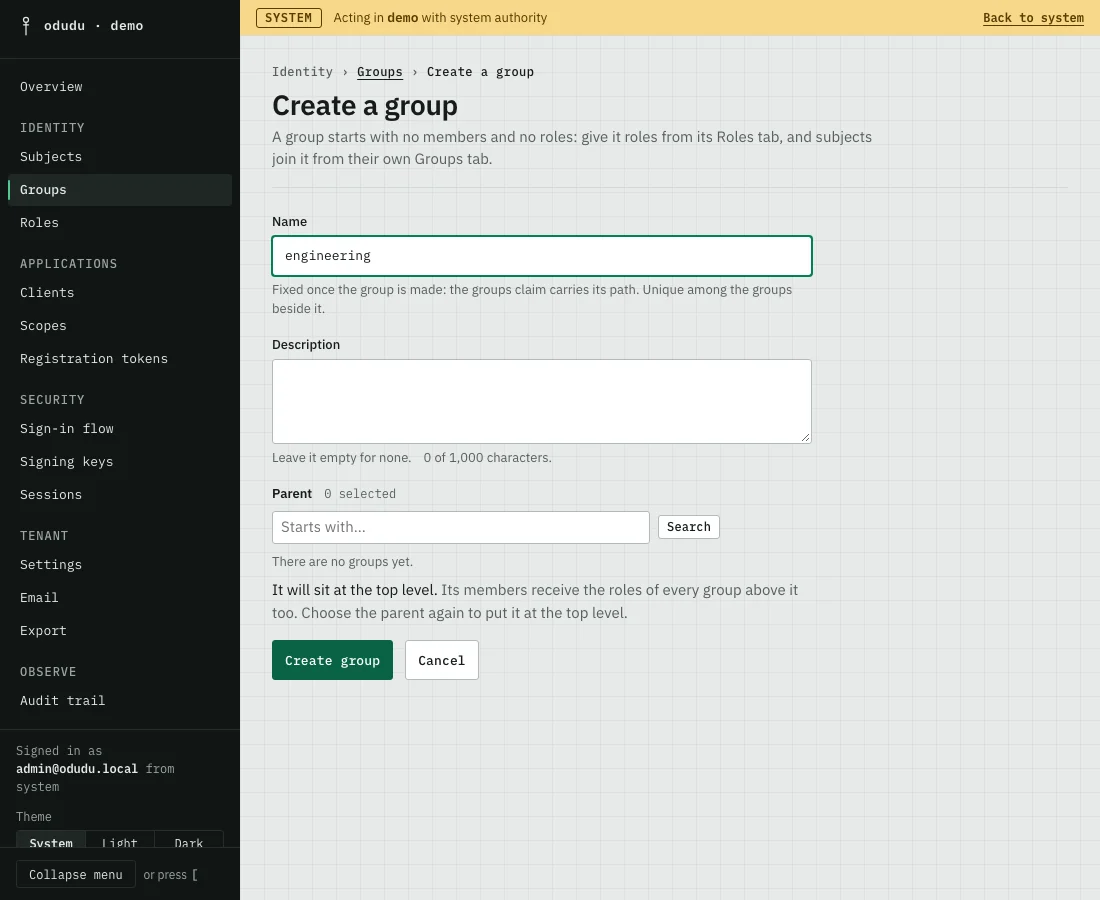Click the admin@odudu.local account text

[77, 769]
